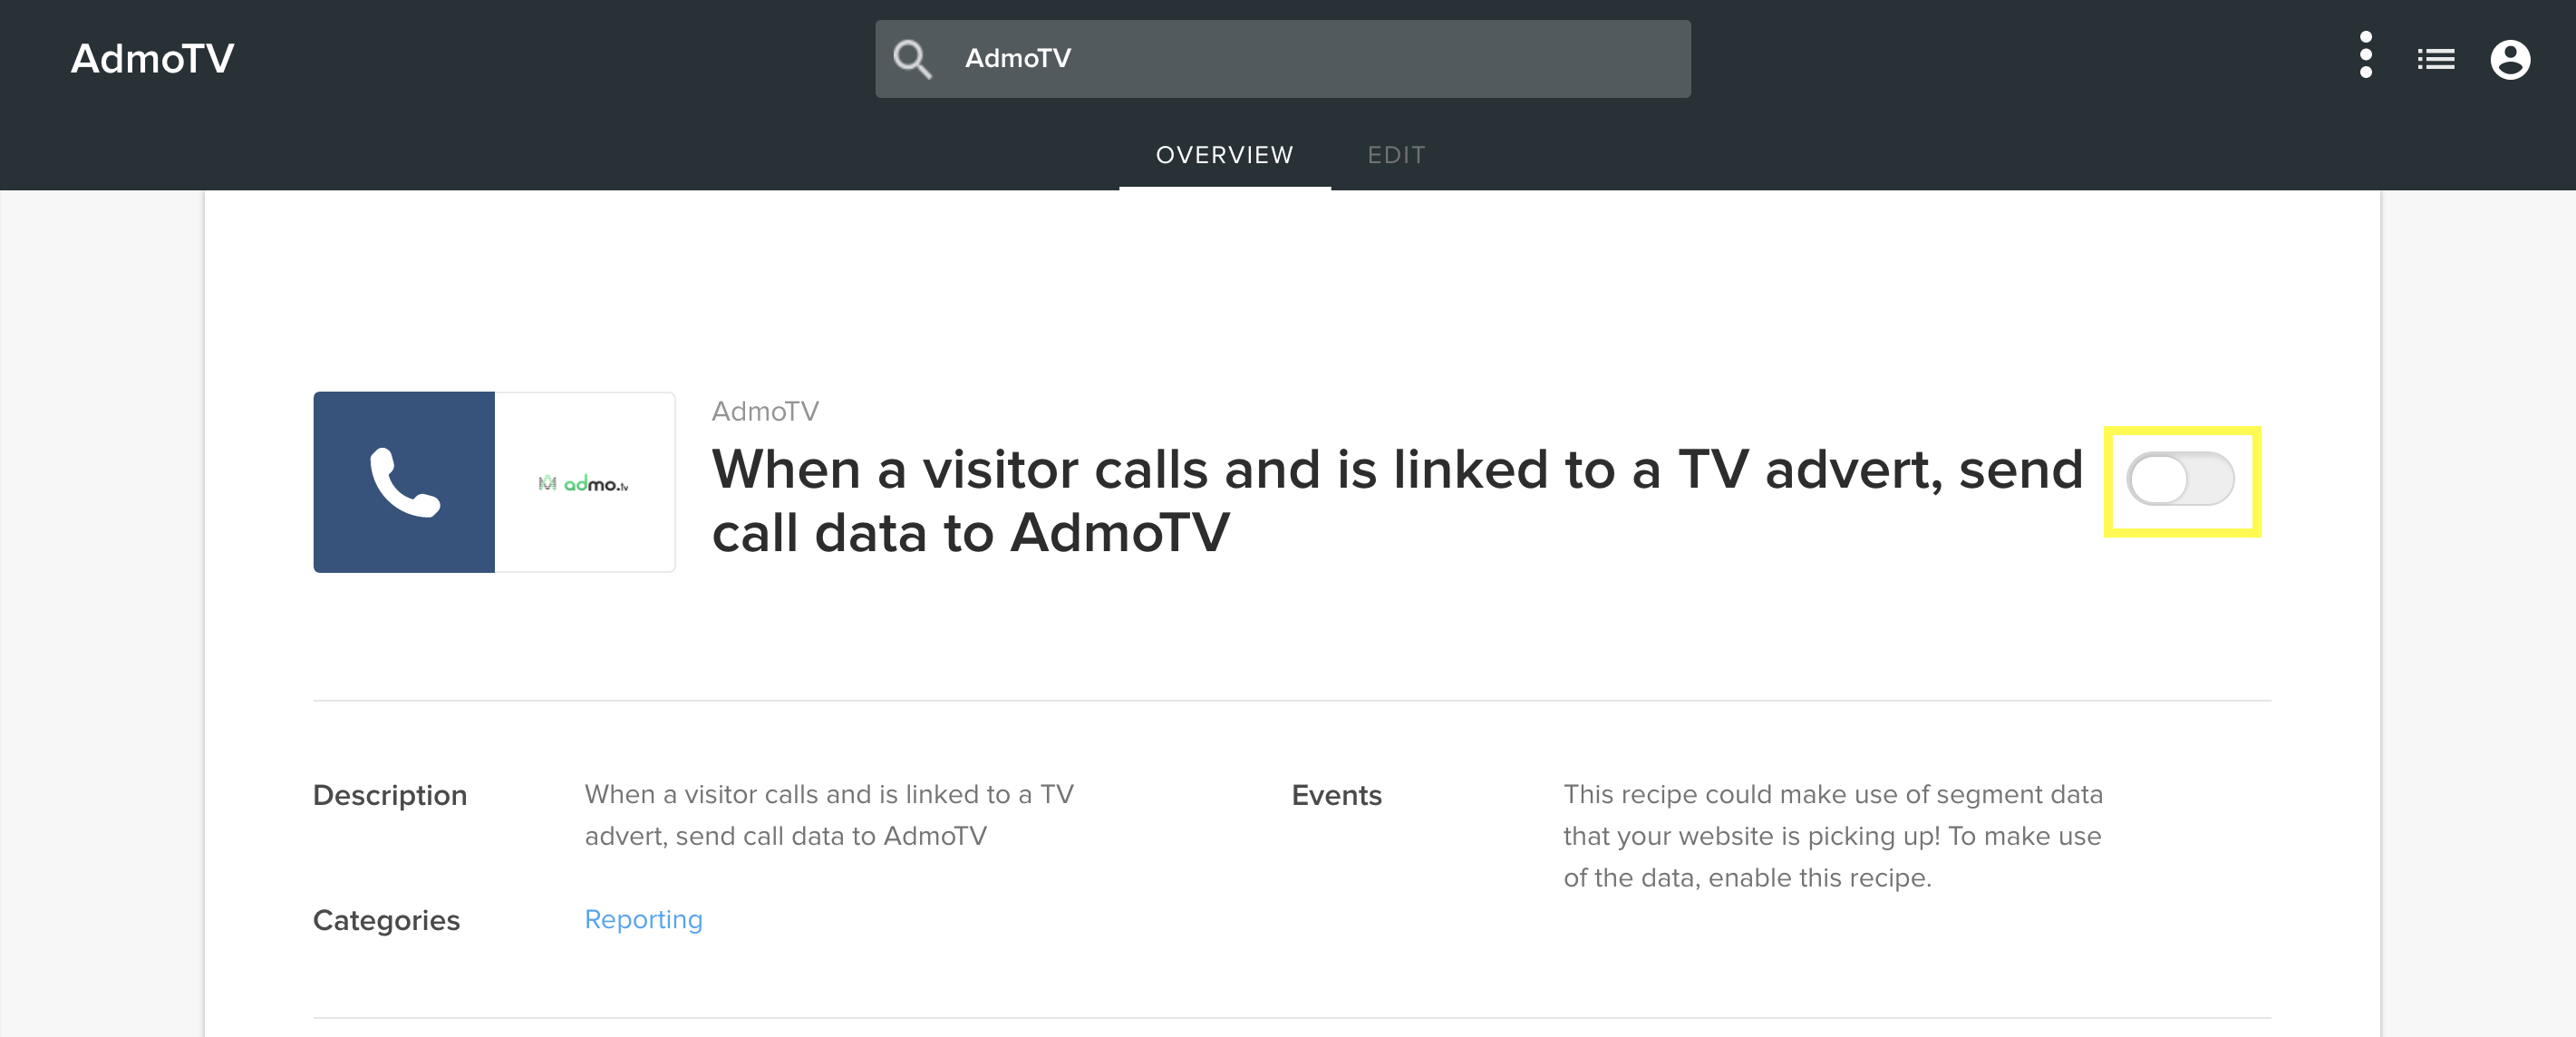
Task: Click the phone call icon tile
Action: (404, 482)
